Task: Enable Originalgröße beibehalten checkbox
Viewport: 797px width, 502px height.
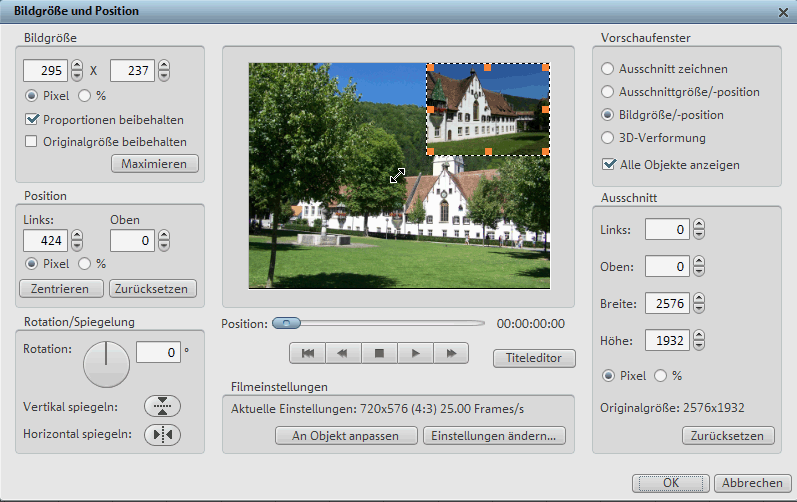Action: 32,141
